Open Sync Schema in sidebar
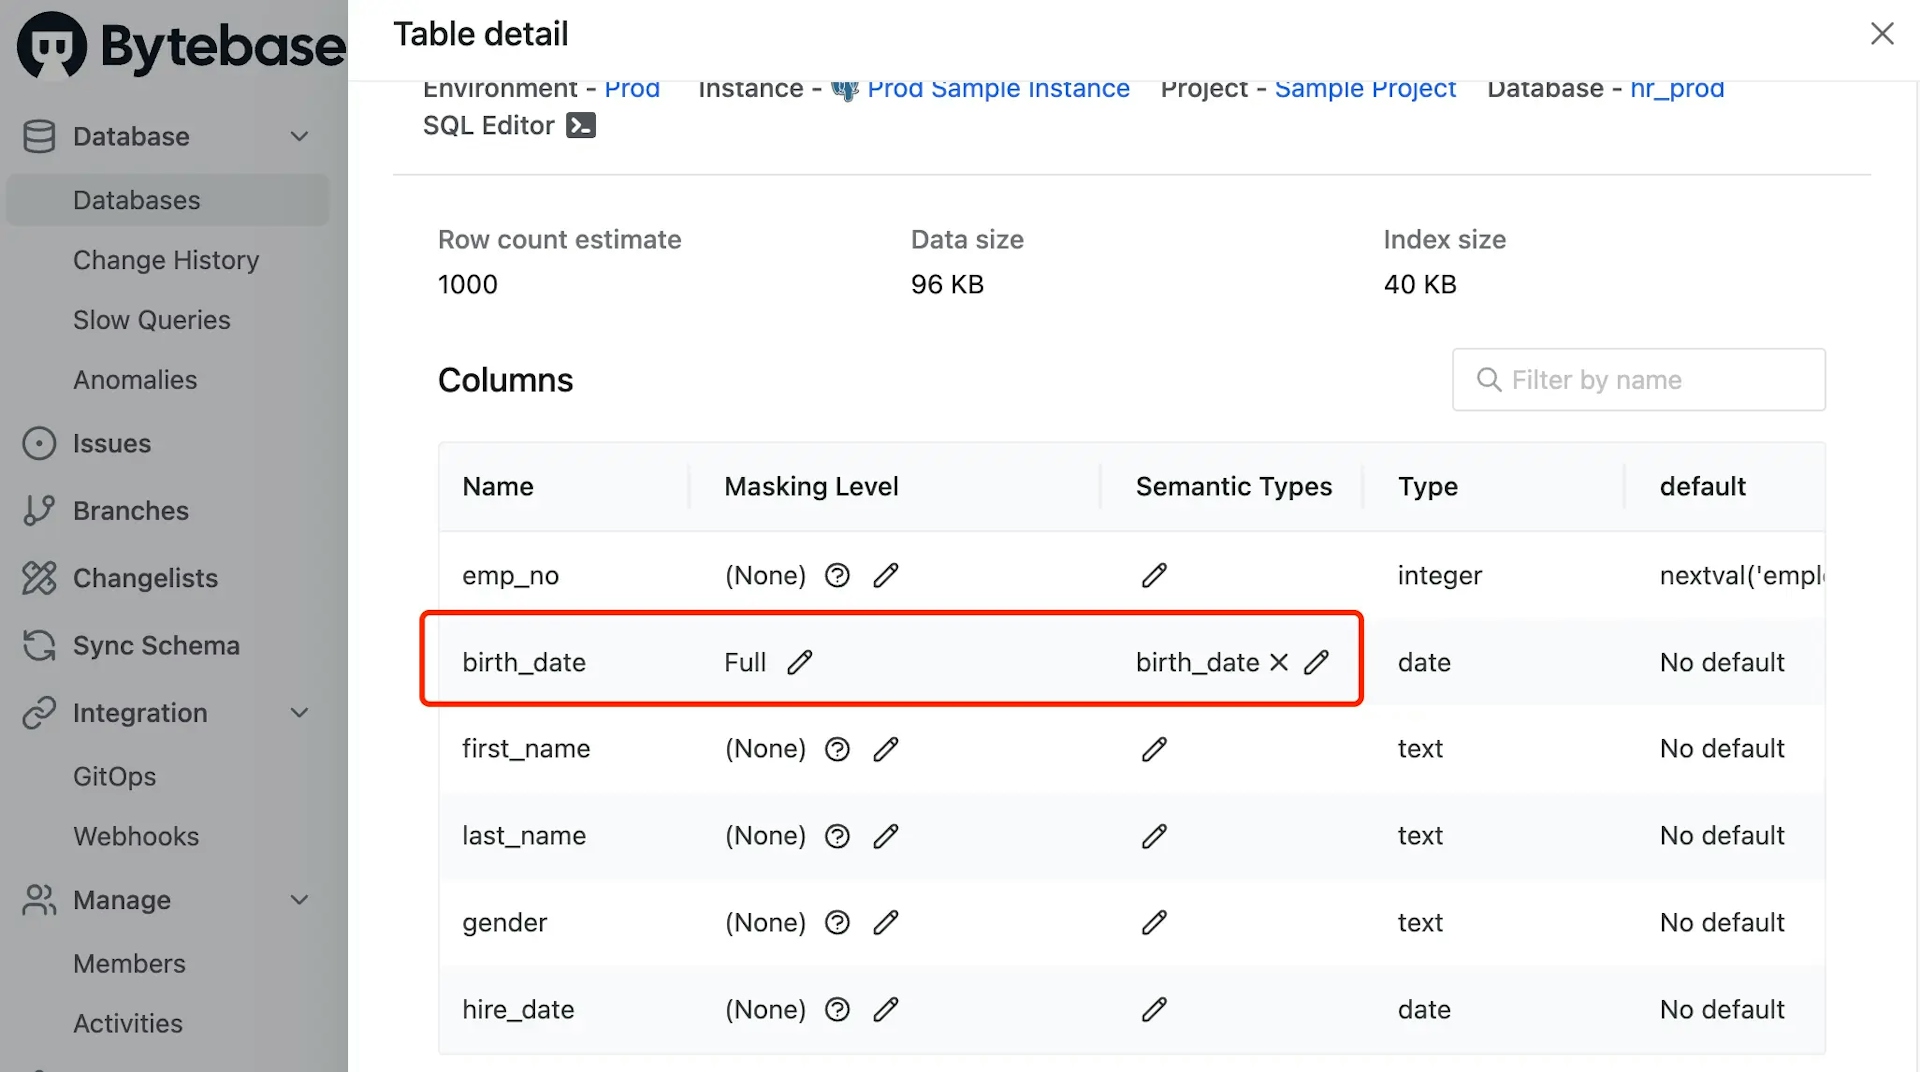 156,645
